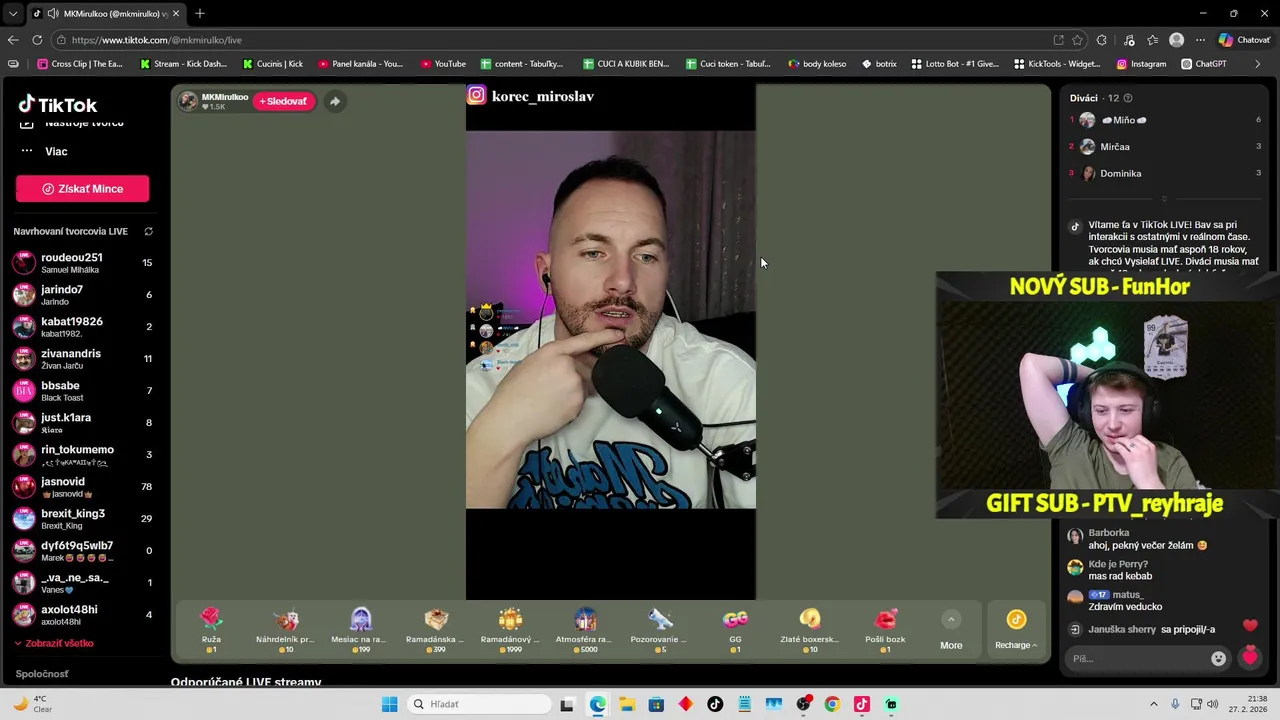Click taskbar Hľadať search box
1280x720 pixels.
point(481,704)
